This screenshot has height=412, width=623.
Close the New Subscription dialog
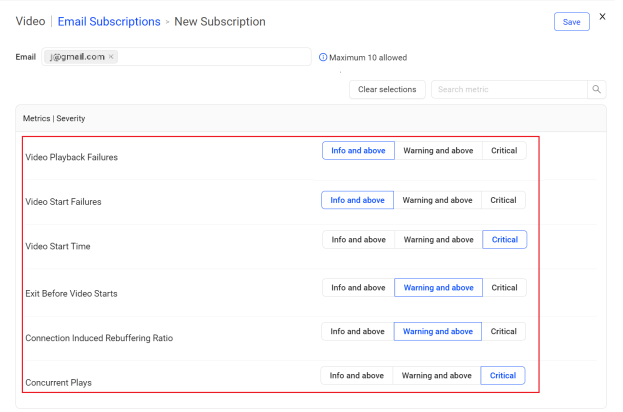(x=602, y=17)
